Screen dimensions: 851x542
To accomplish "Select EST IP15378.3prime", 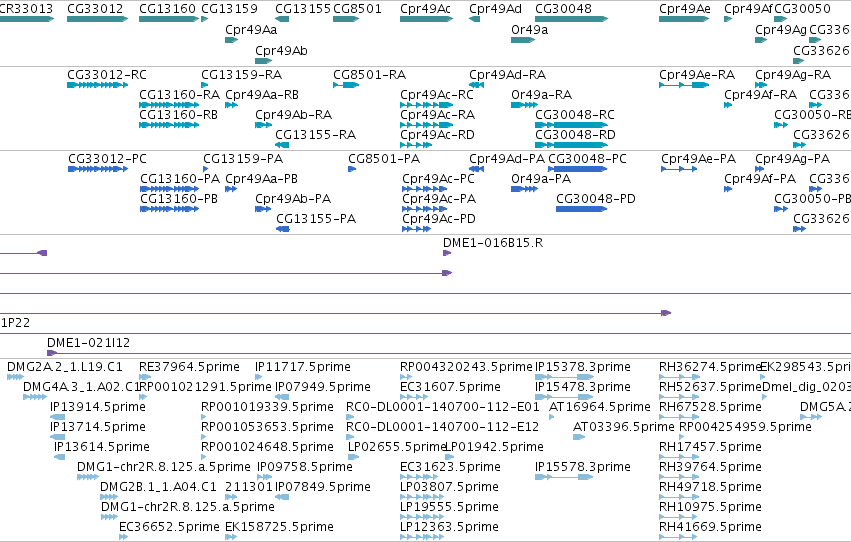I will 583,367.
